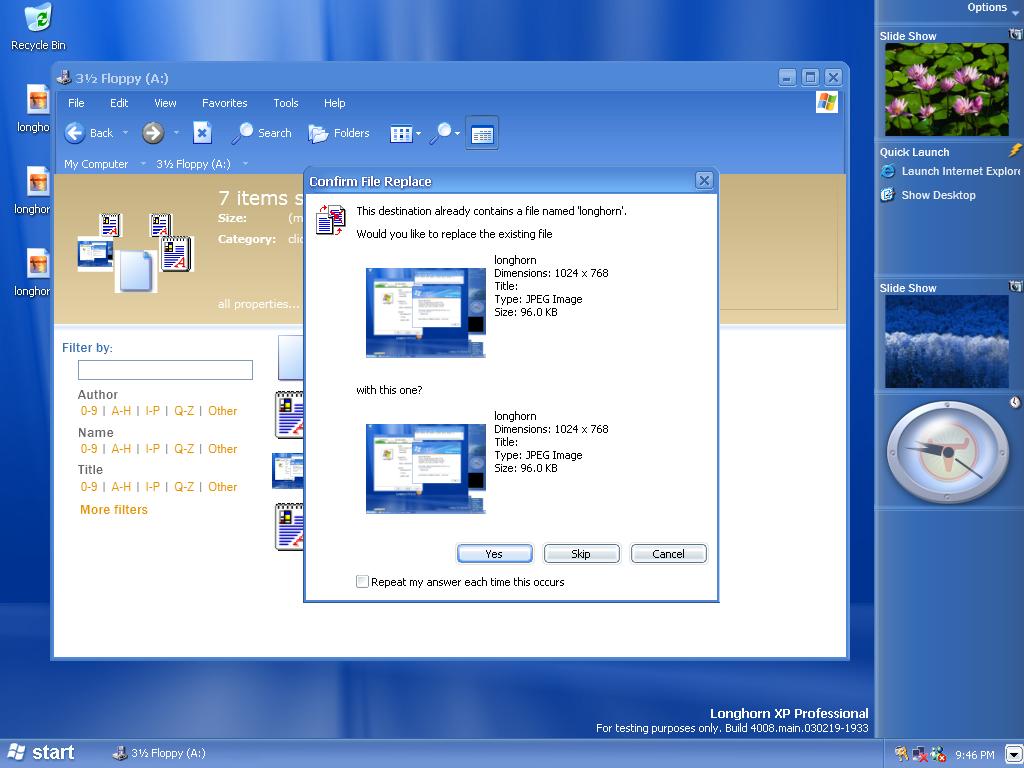The image size is (1024, 768).
Task: Click the Forward arrow in the toolbar
Action: (x=153, y=133)
